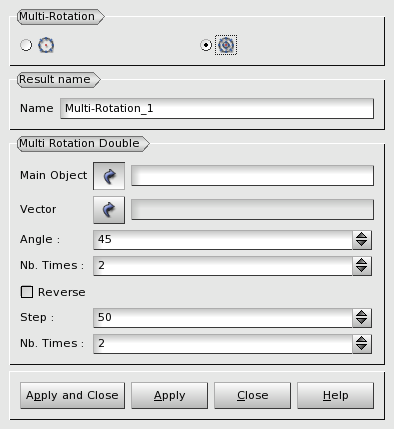This screenshot has height=429, width=394.
Task: Increase first Nb. Times spinner value
Action: pos(362,261)
